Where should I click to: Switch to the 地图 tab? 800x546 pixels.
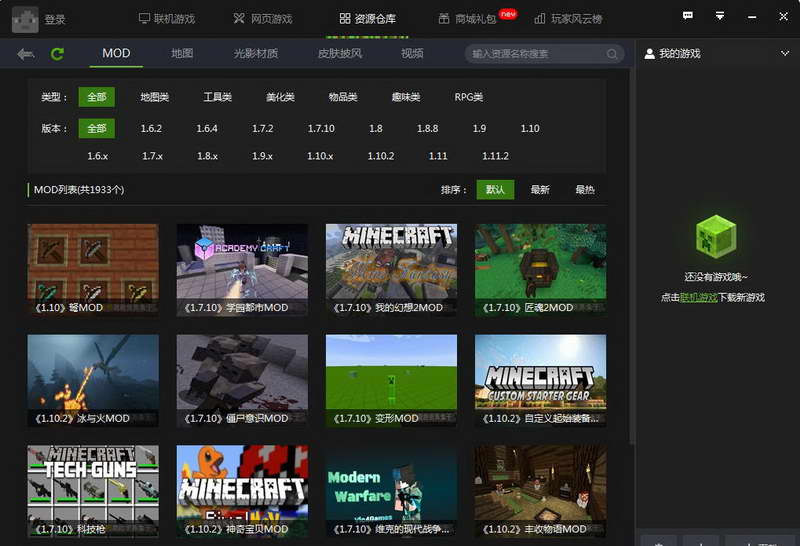(x=182, y=53)
